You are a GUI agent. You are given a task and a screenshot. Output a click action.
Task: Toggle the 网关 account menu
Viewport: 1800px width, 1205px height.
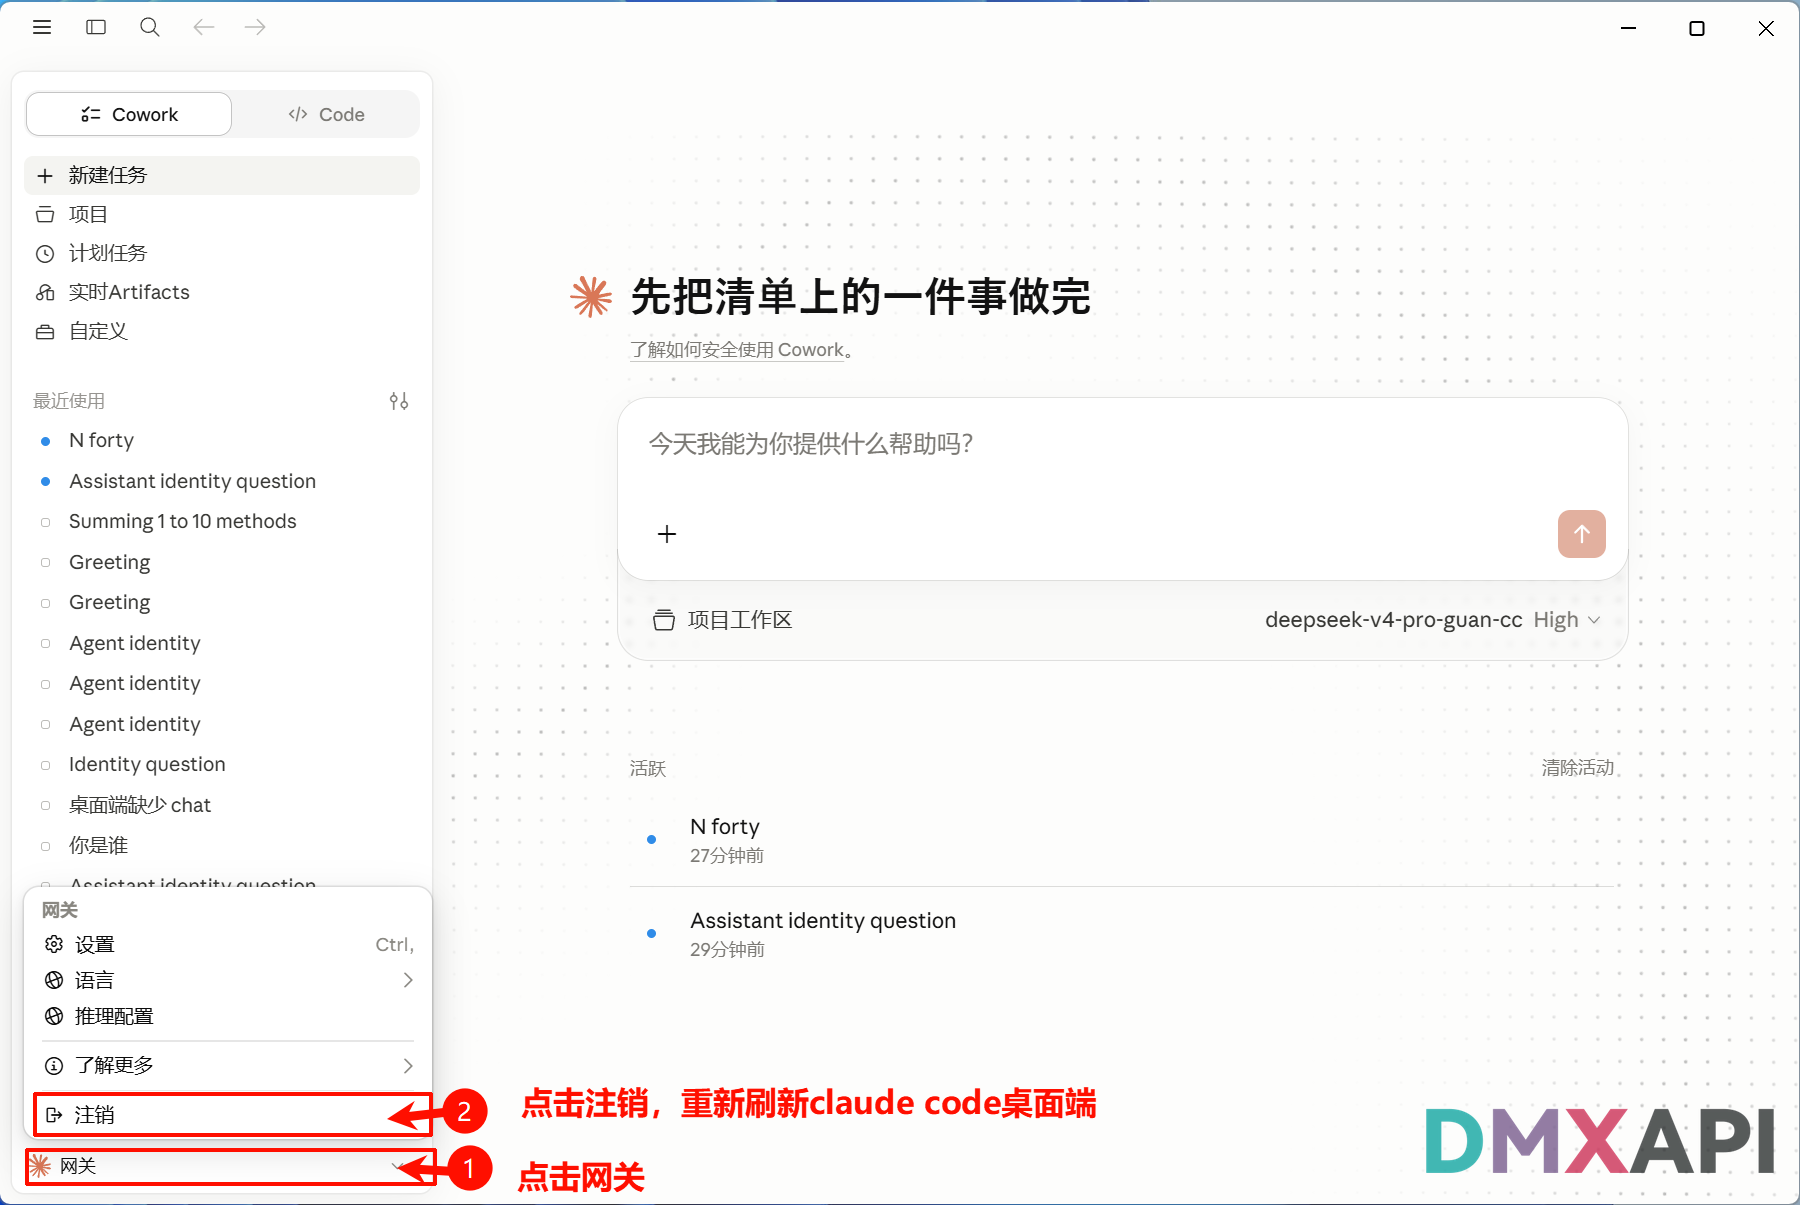point(229,1166)
